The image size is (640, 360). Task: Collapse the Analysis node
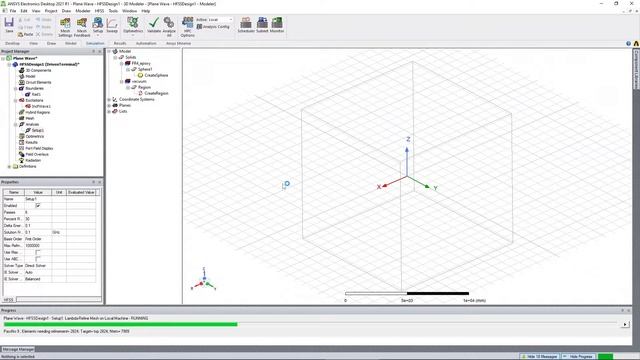point(16,124)
